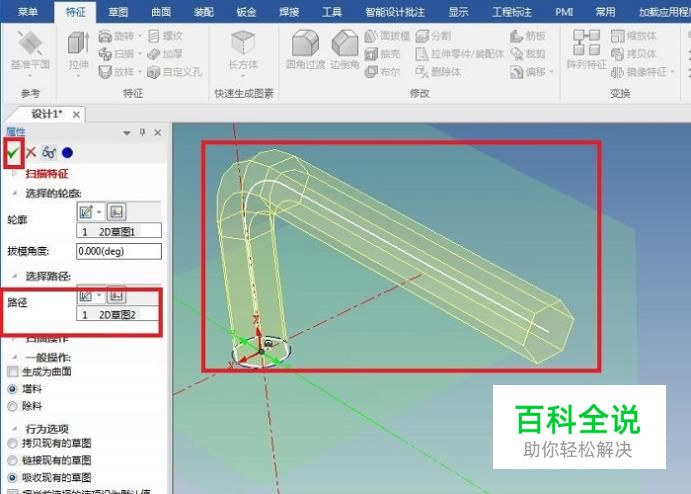Switch to the 钣金 ribbon tab
This screenshot has height=494, width=691.
[x=246, y=12]
